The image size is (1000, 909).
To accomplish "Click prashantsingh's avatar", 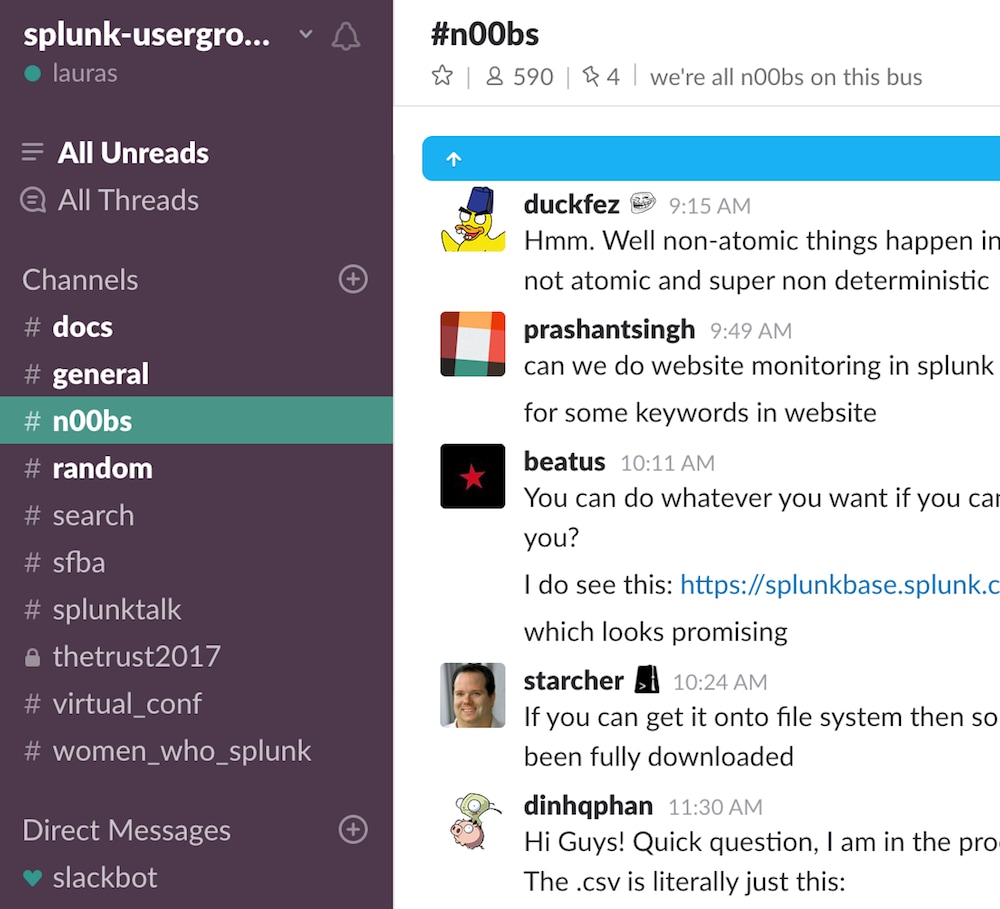I will [x=473, y=344].
